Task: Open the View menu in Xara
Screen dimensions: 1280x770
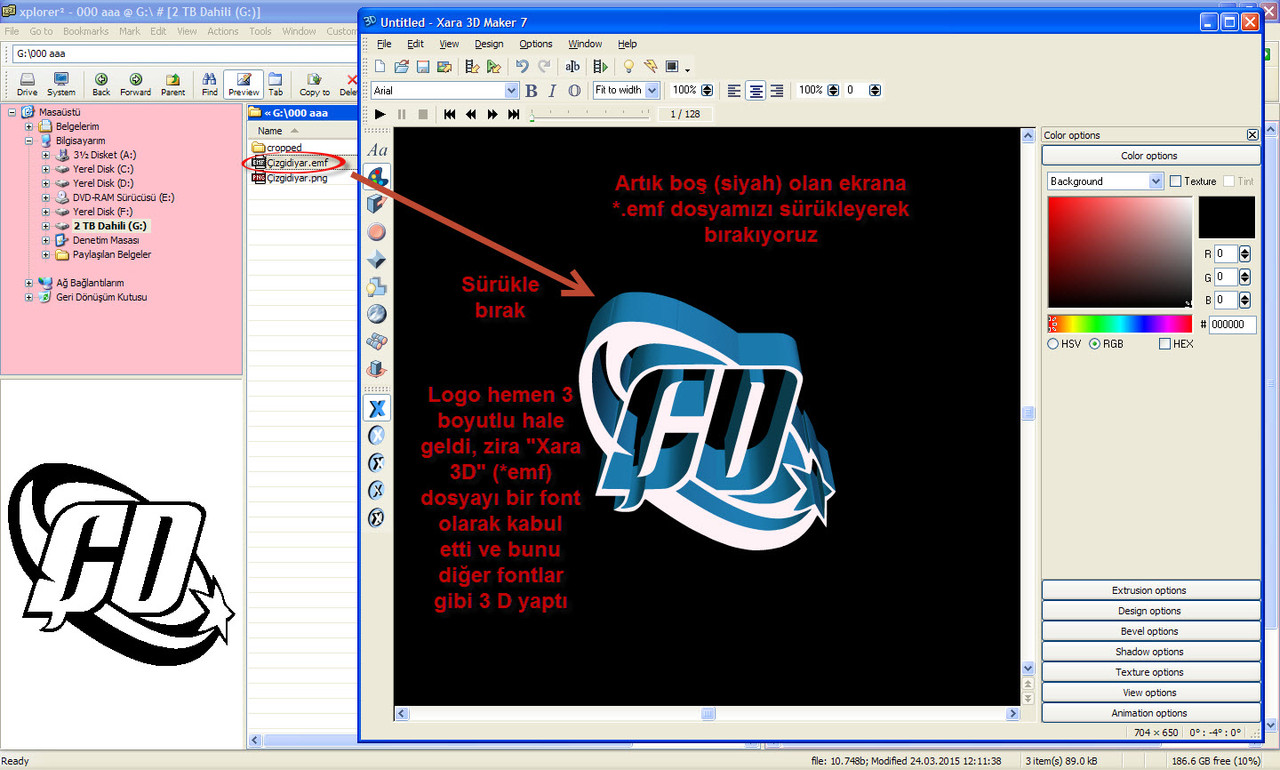Action: 449,44
